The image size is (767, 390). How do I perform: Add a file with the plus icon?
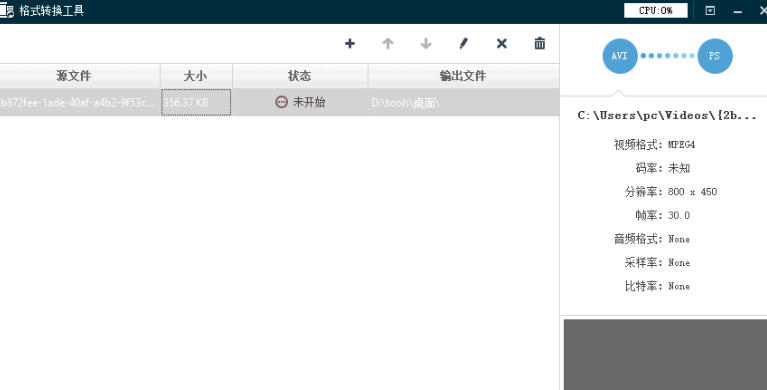pyautogui.click(x=350, y=44)
